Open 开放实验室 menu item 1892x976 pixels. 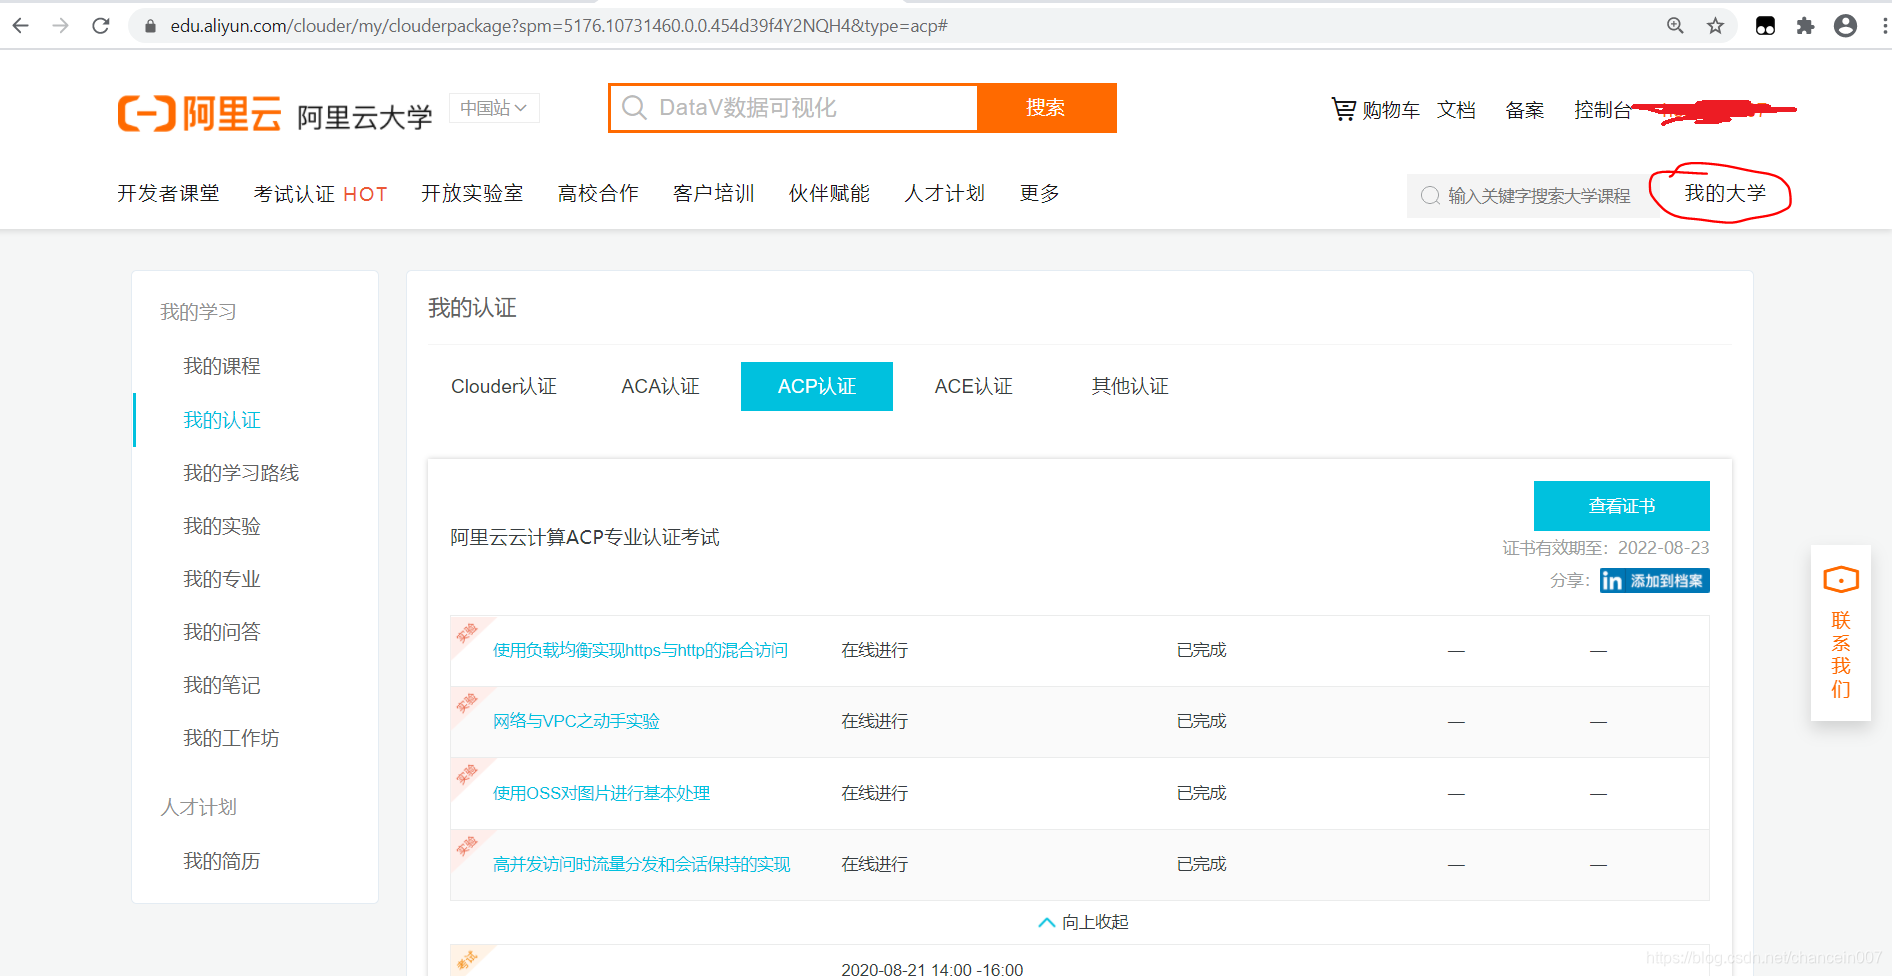point(472,193)
